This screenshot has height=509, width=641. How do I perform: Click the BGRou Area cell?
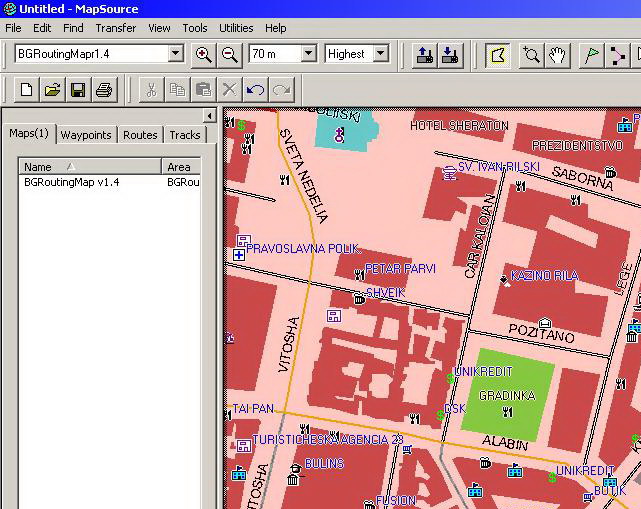click(183, 182)
